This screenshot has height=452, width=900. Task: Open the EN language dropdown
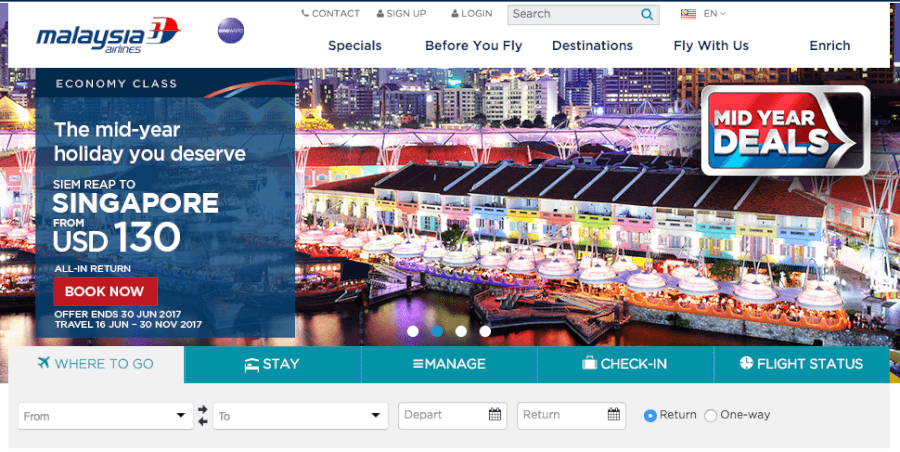[x=715, y=14]
